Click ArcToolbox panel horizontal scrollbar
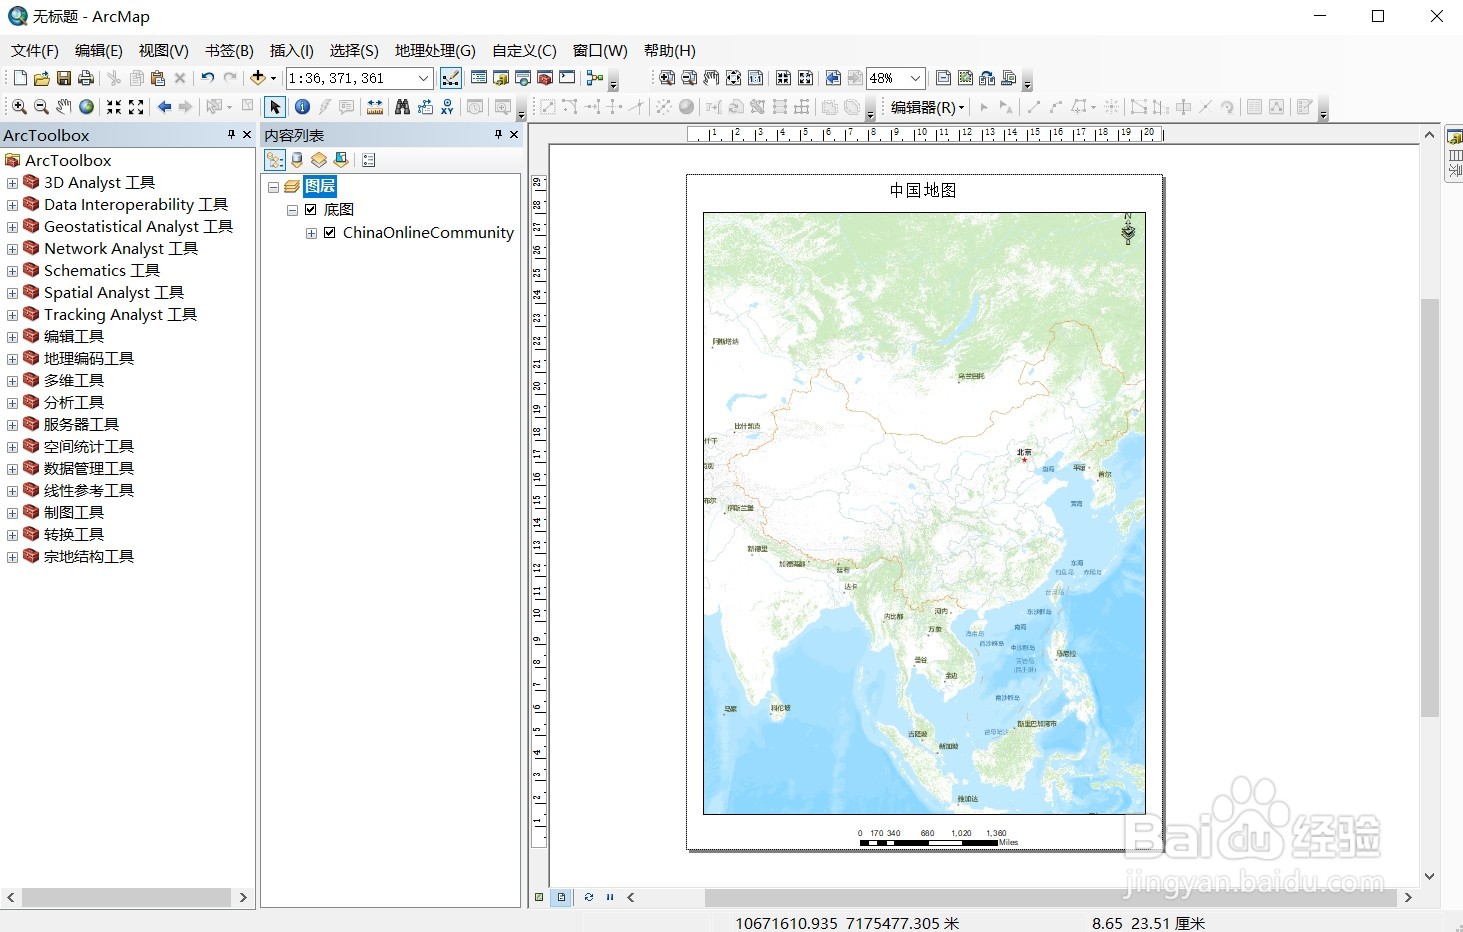The image size is (1463, 932). [126, 898]
